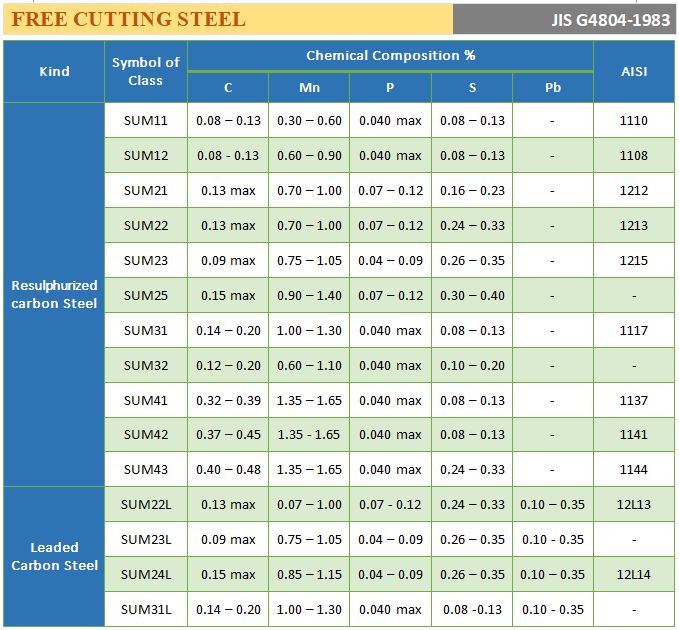Click SUM42 Mn value 1.35 - 1.65
Image resolution: width=679 pixels, height=630 pixels.
[x=308, y=435]
